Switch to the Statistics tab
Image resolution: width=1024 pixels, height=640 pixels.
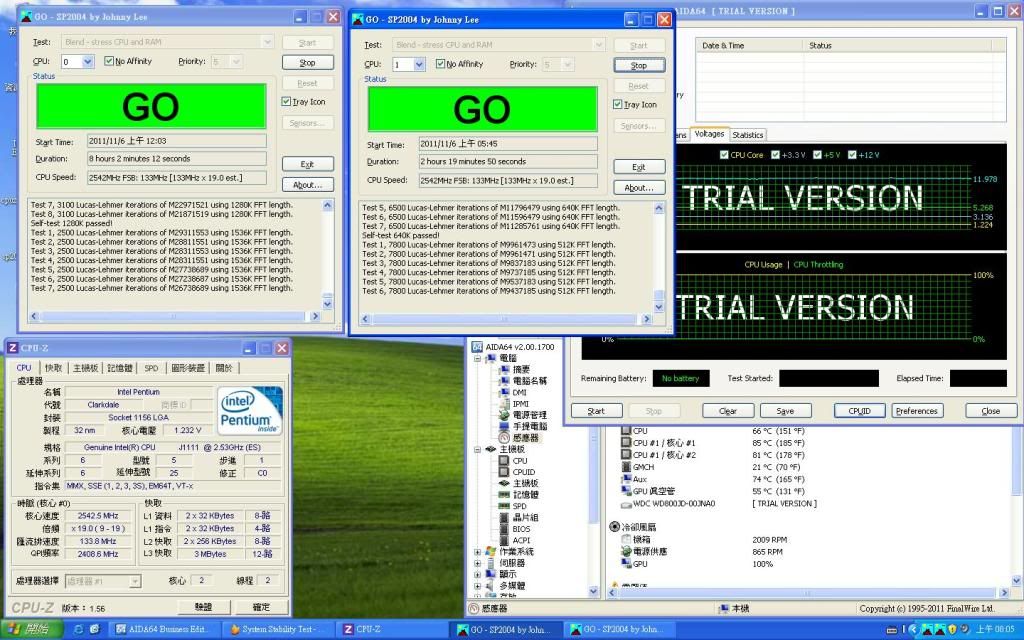tap(747, 134)
